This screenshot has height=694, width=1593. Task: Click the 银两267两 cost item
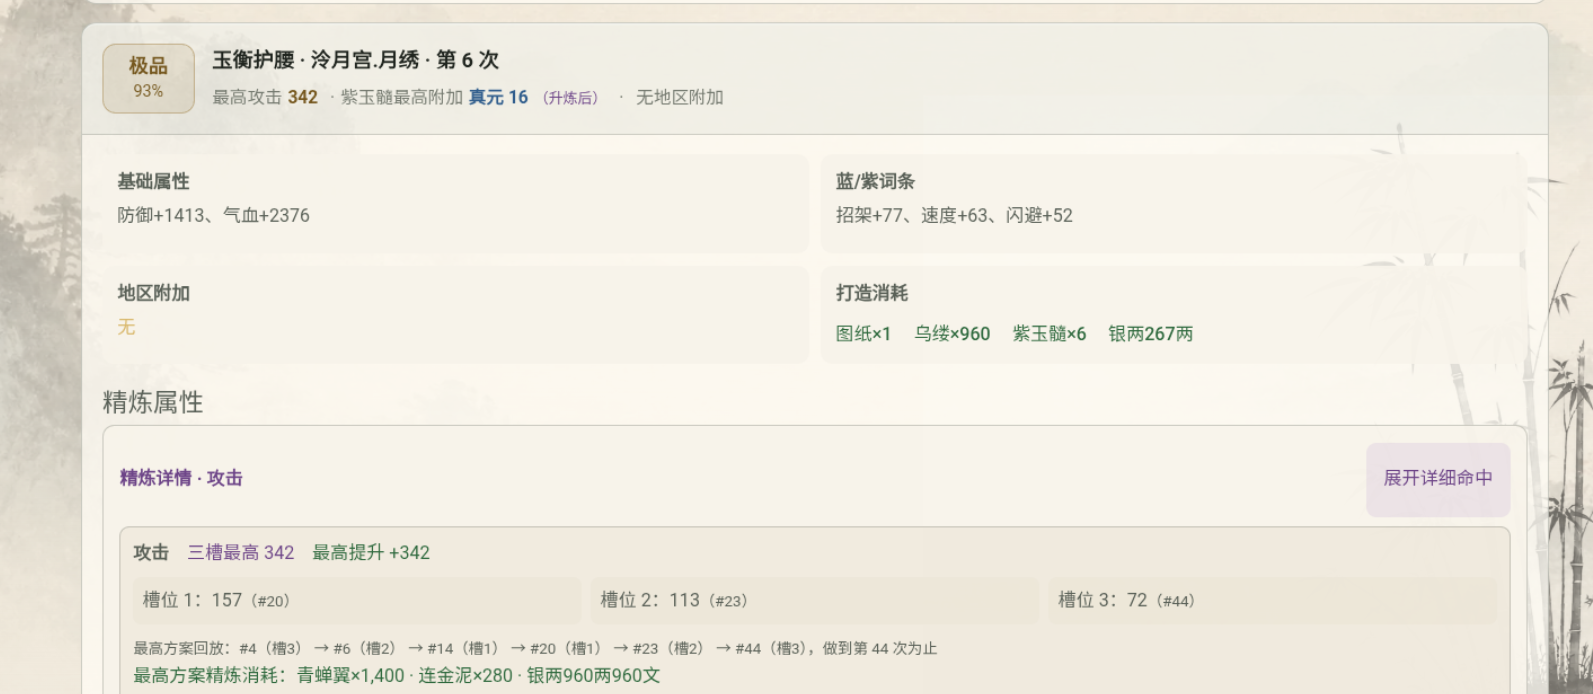coord(1150,334)
